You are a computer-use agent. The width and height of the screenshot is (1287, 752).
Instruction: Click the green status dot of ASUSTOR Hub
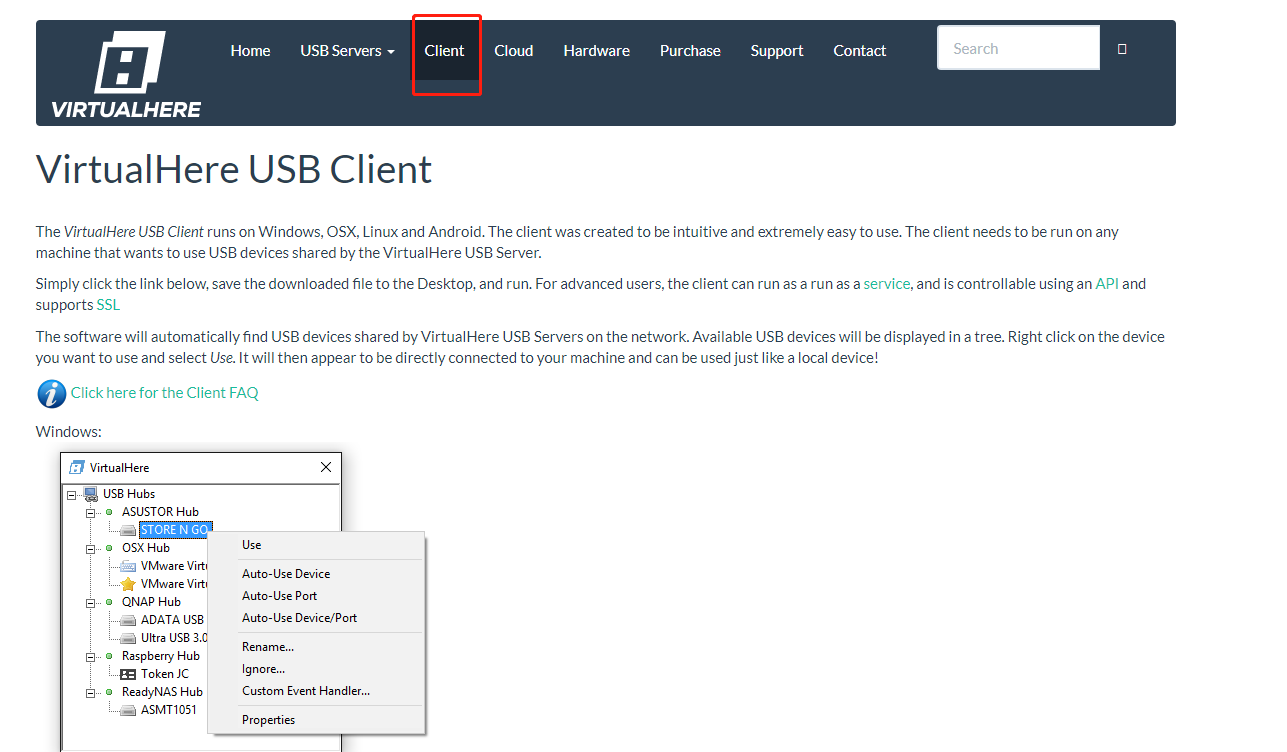pyautogui.click(x=109, y=512)
